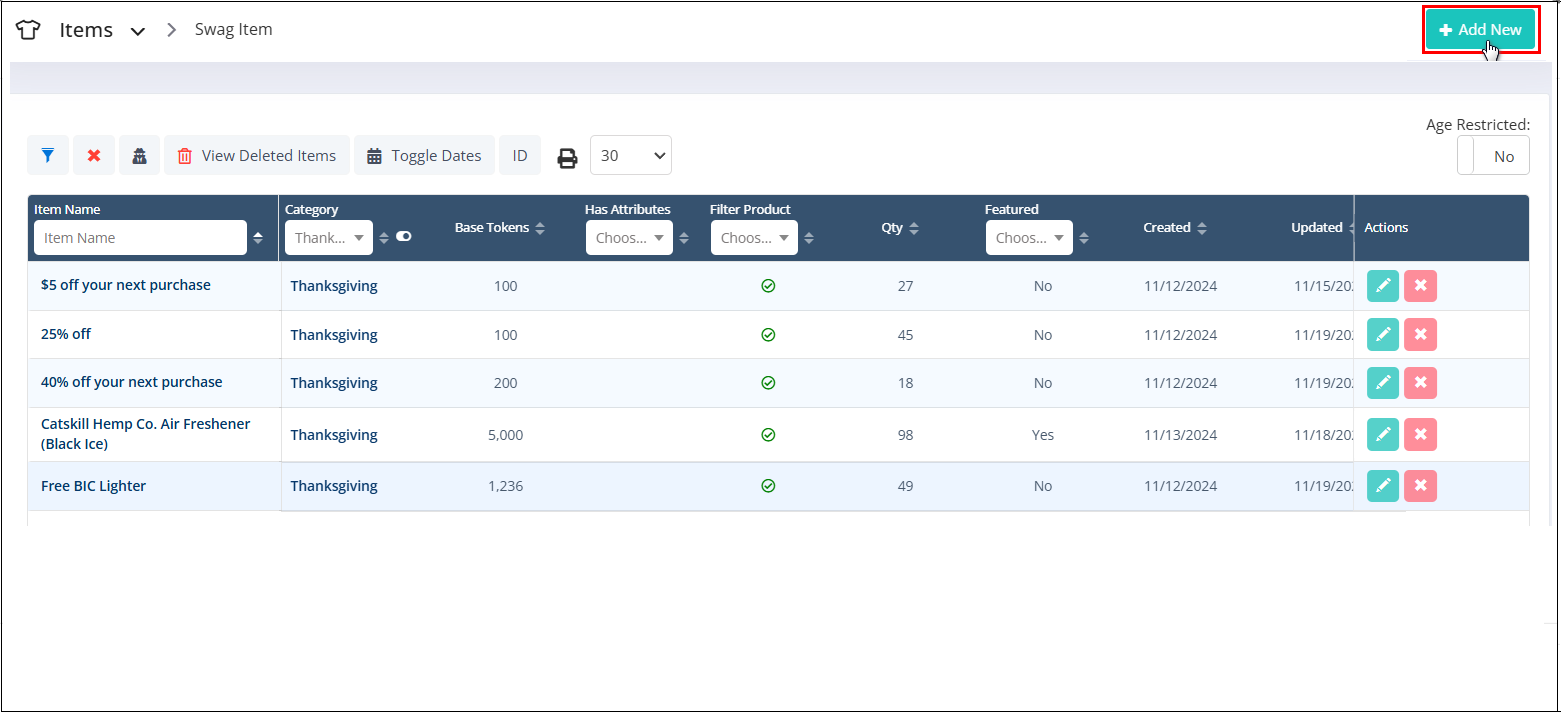Edit the Free BIC Lighter item
1561x717 pixels.
pos(1383,486)
